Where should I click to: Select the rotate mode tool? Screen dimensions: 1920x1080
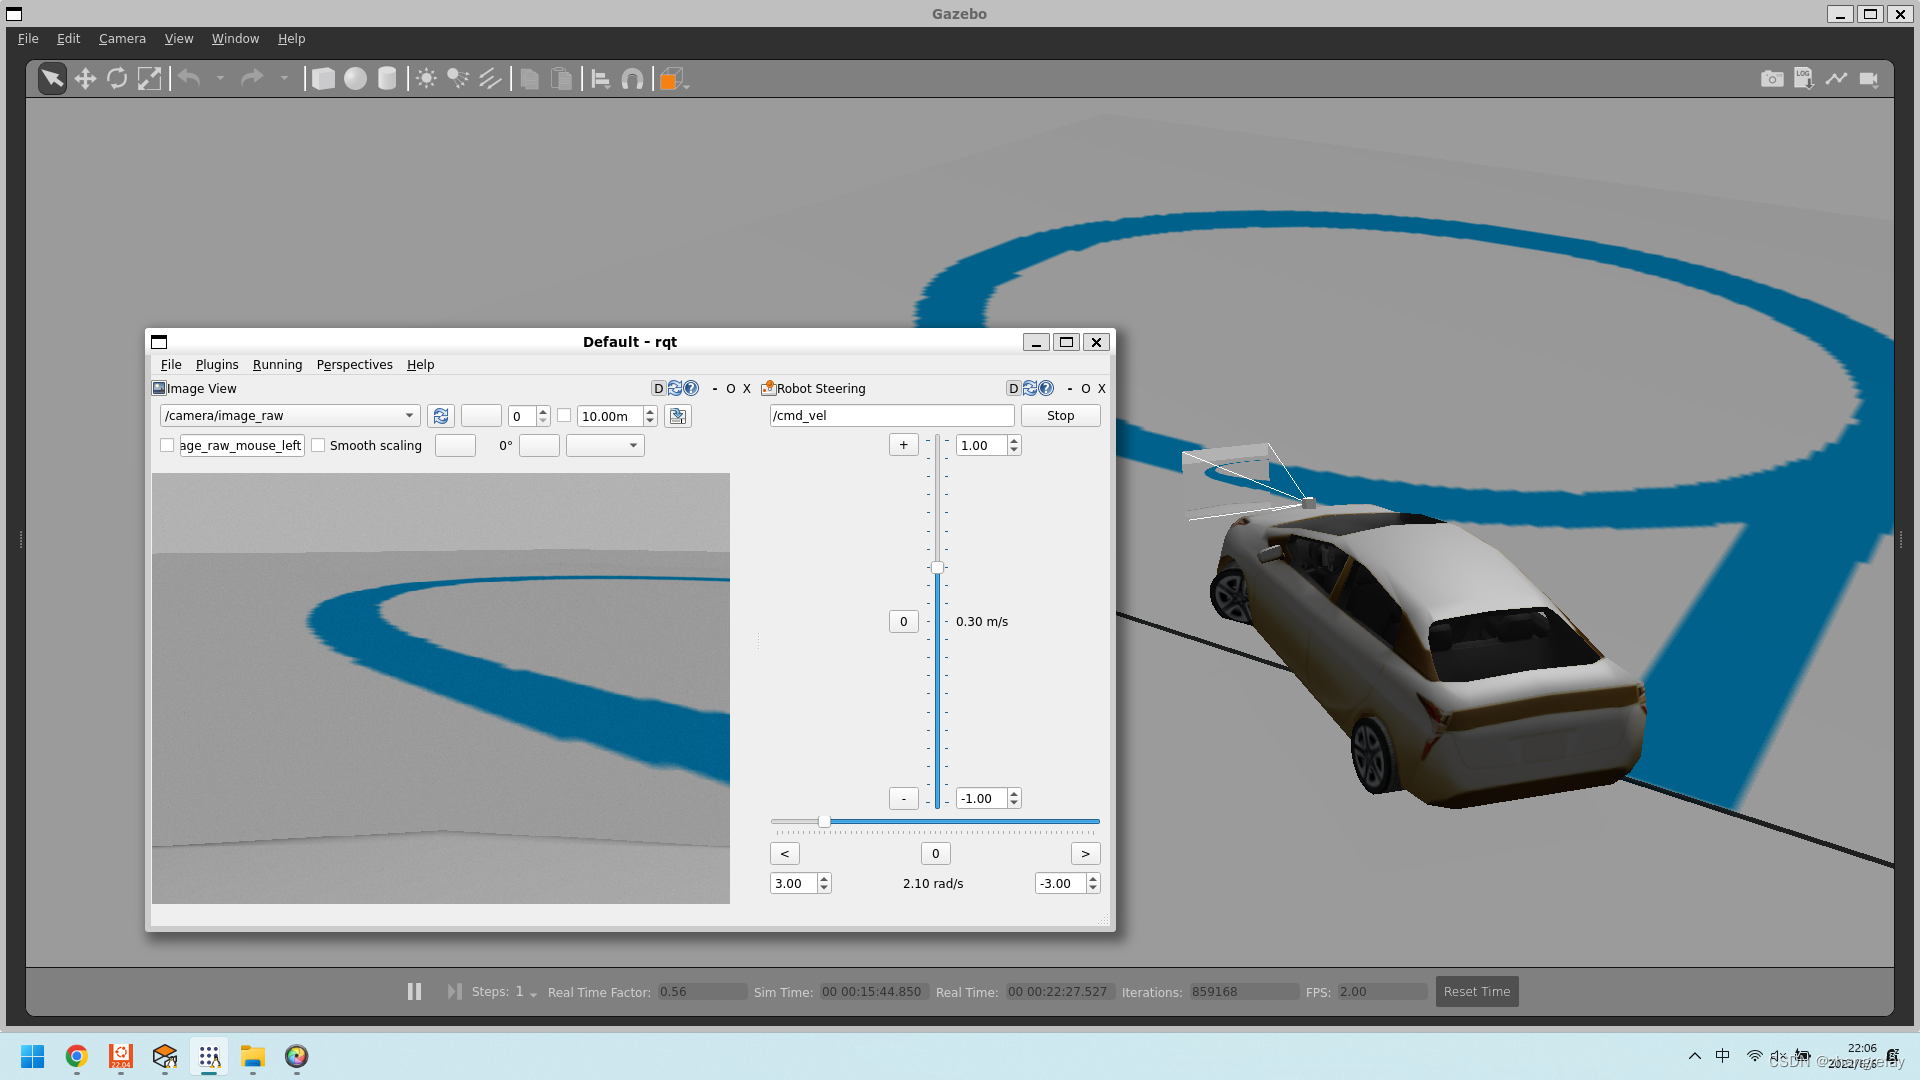tap(117, 79)
